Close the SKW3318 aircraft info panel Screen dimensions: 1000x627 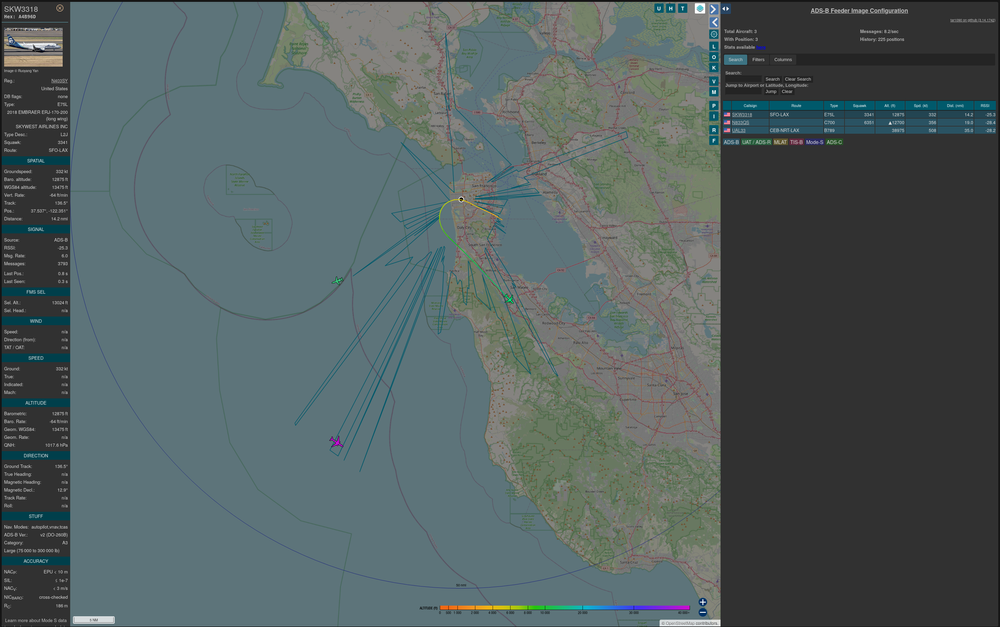coord(60,8)
